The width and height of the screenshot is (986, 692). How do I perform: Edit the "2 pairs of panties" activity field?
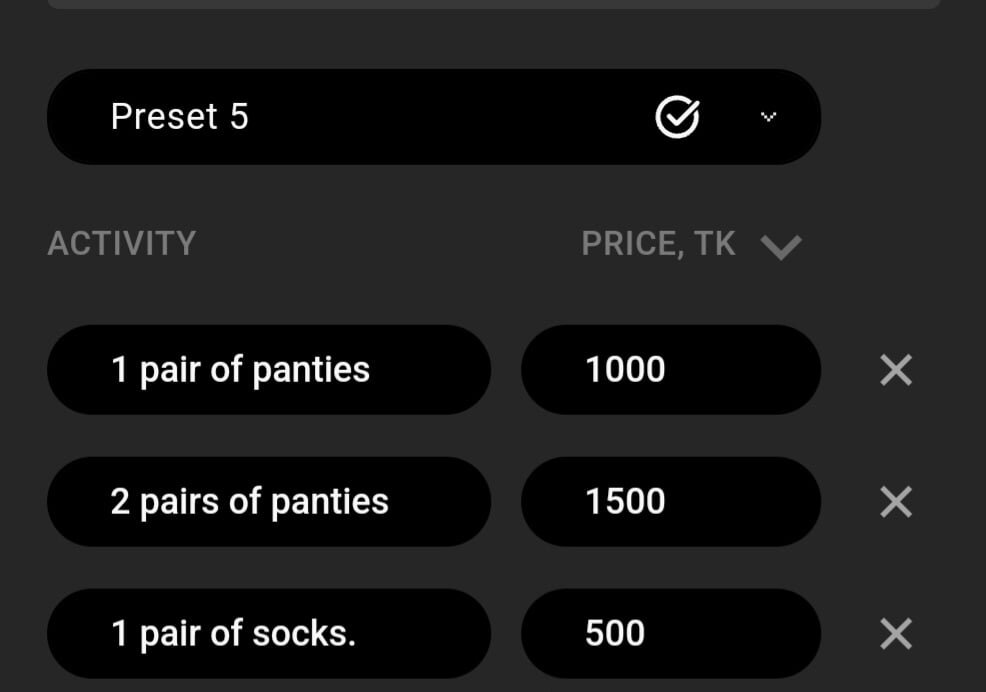click(268, 502)
